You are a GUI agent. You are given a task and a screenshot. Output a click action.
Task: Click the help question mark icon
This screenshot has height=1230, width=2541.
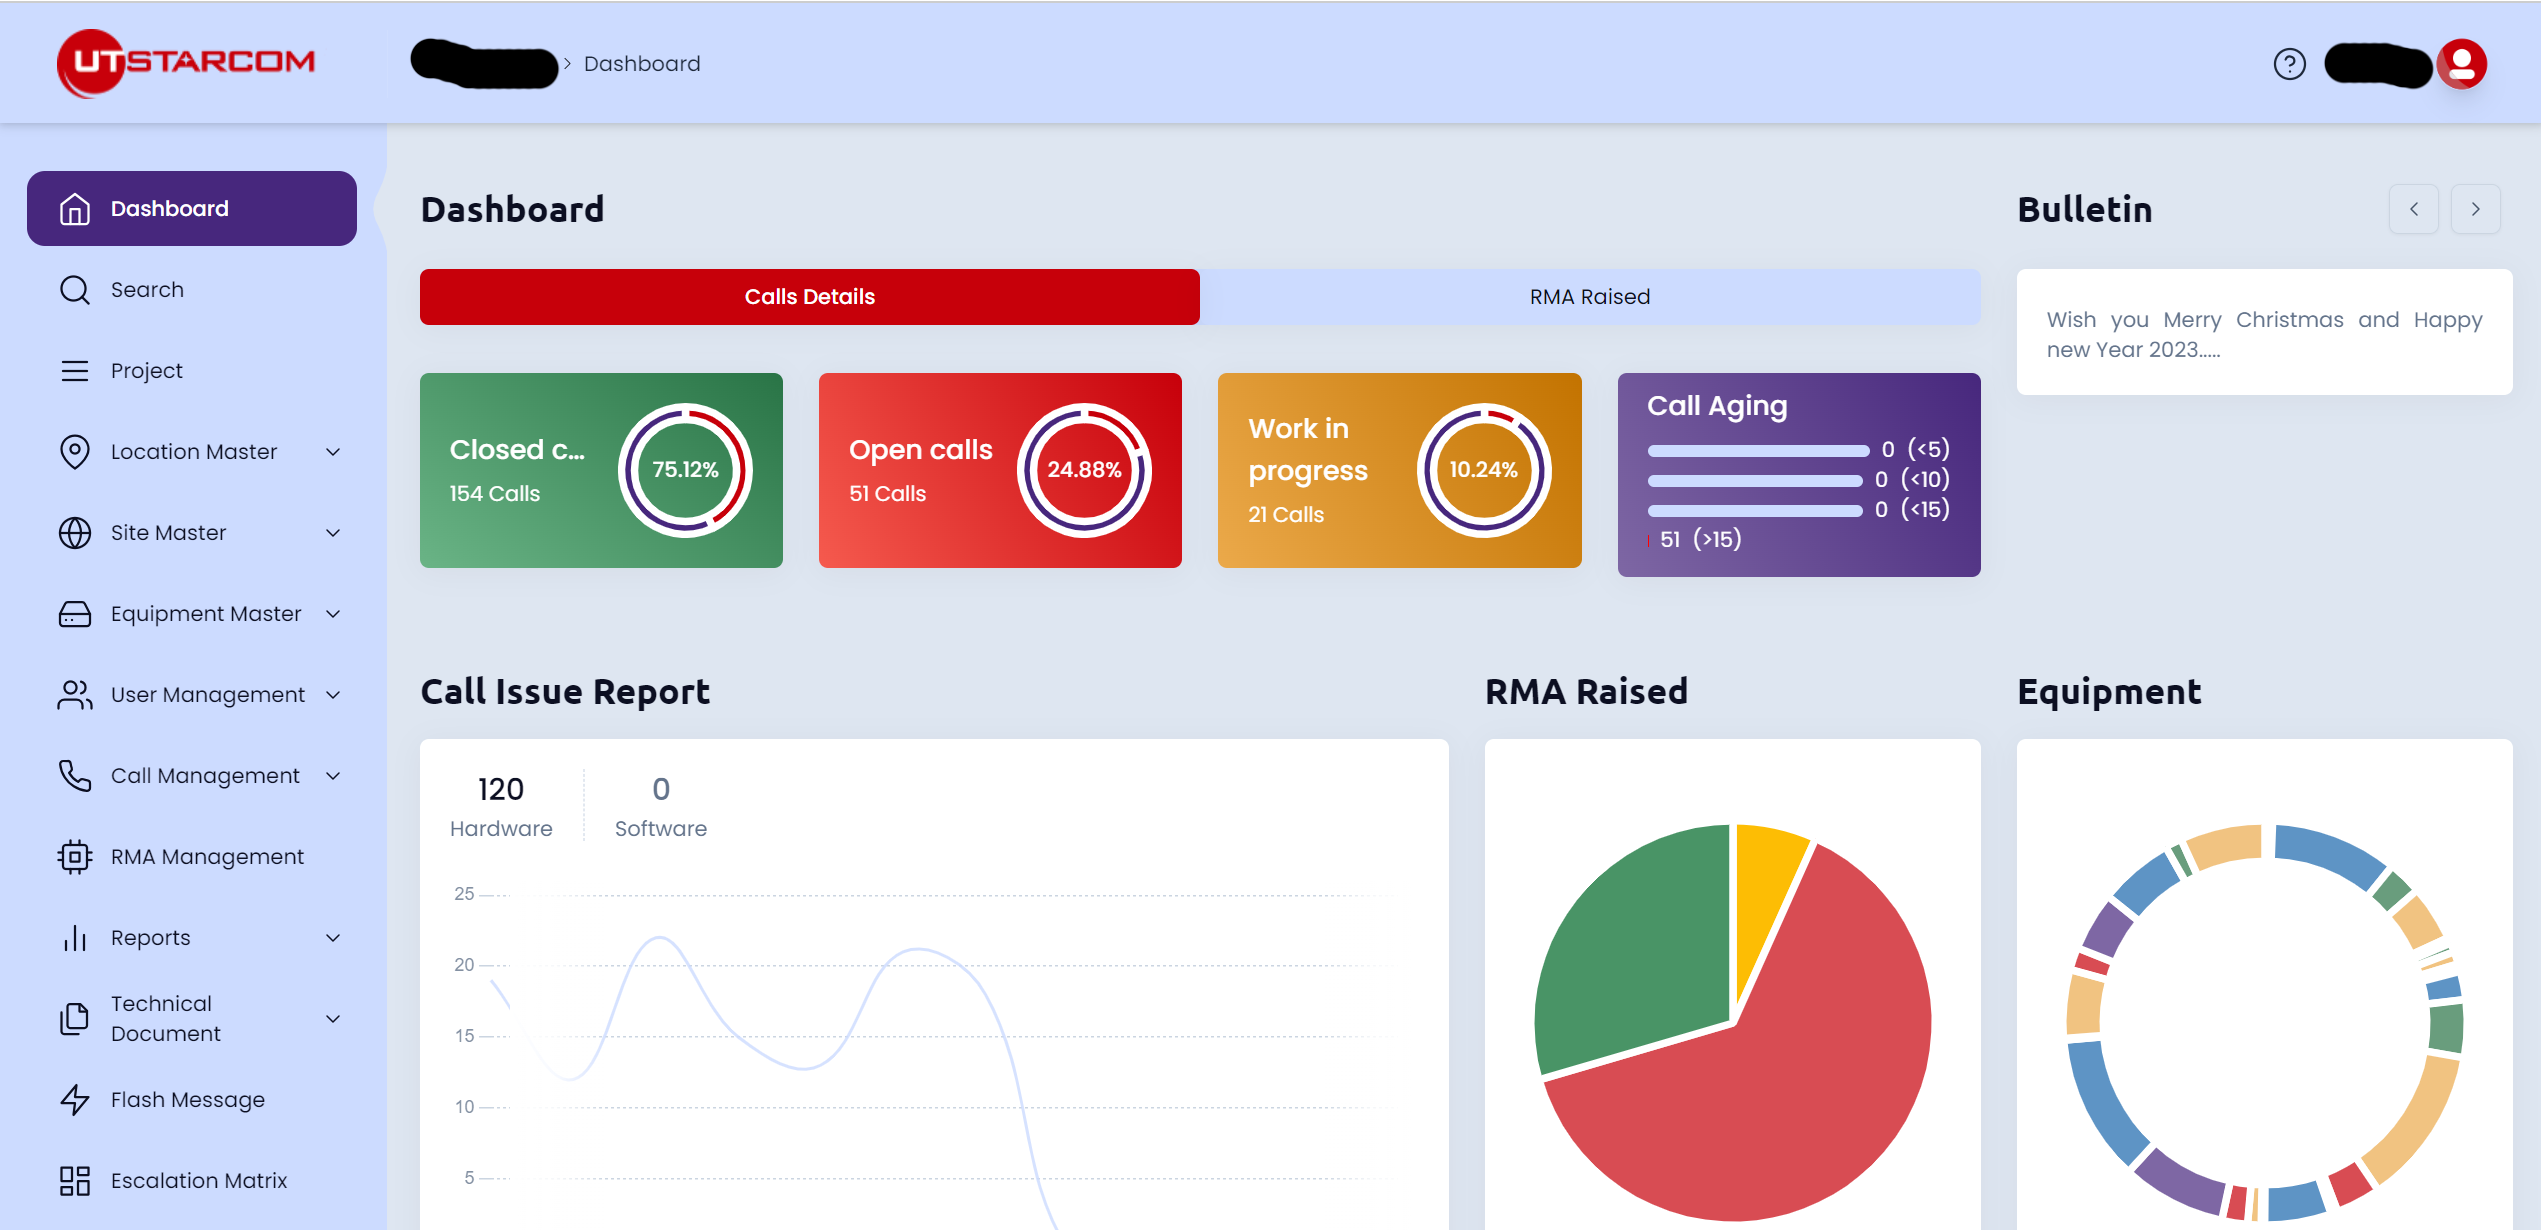2289,64
